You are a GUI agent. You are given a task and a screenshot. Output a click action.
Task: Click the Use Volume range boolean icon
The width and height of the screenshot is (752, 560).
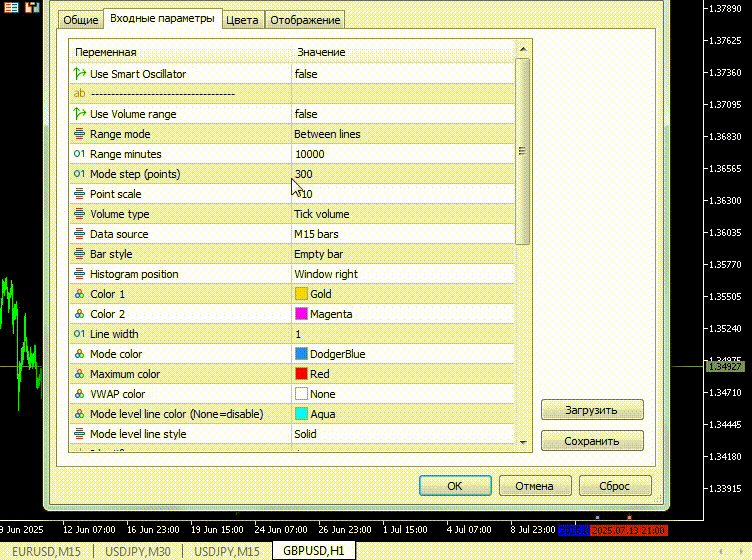pyautogui.click(x=80, y=114)
